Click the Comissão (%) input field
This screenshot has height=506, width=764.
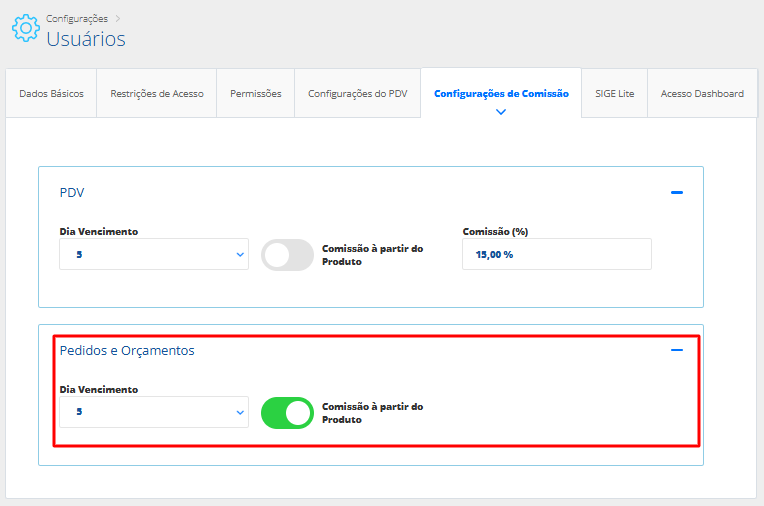[x=556, y=255]
